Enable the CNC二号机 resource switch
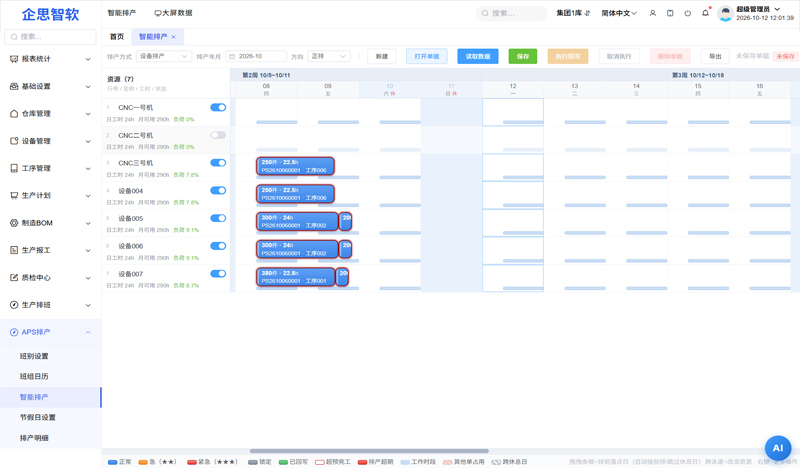The width and height of the screenshot is (800, 470). pos(218,135)
